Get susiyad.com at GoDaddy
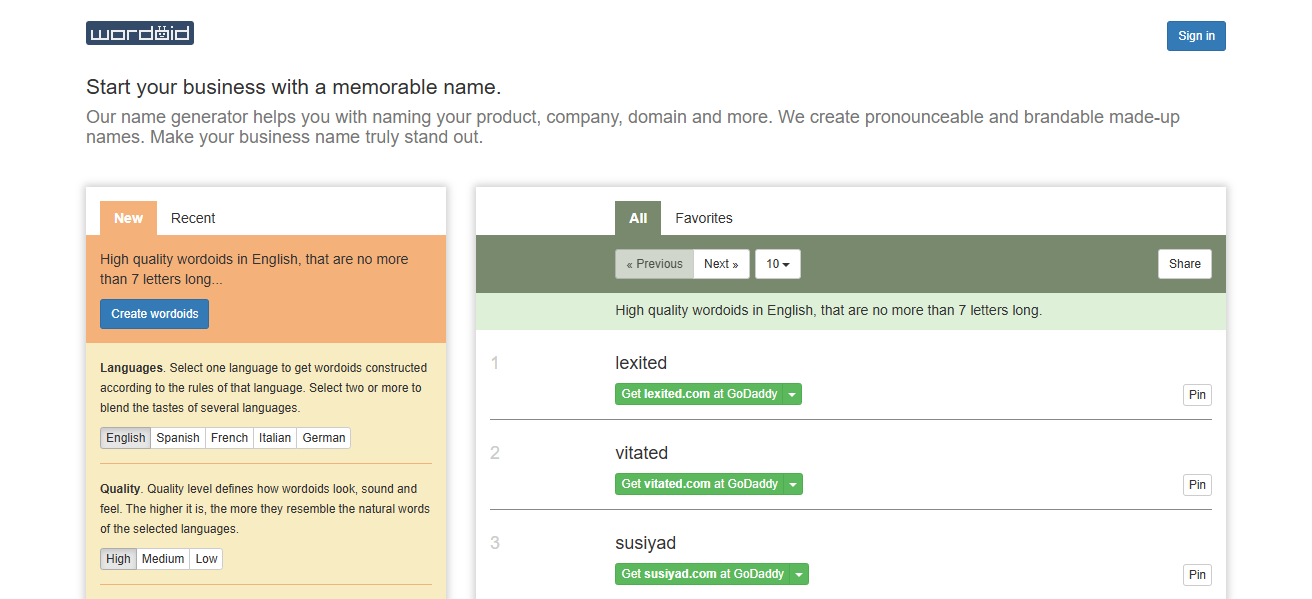This screenshot has width=1312, height=599. pyautogui.click(x=702, y=574)
